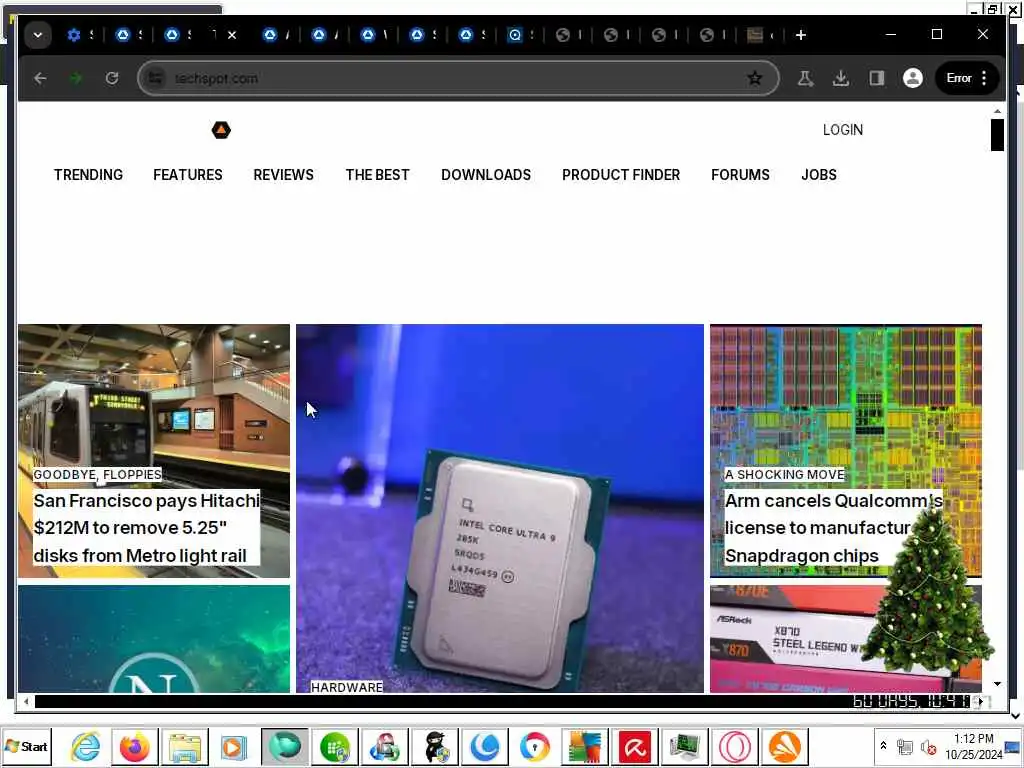
Task: Open the Chrome Labs flask icon
Action: coord(805,78)
